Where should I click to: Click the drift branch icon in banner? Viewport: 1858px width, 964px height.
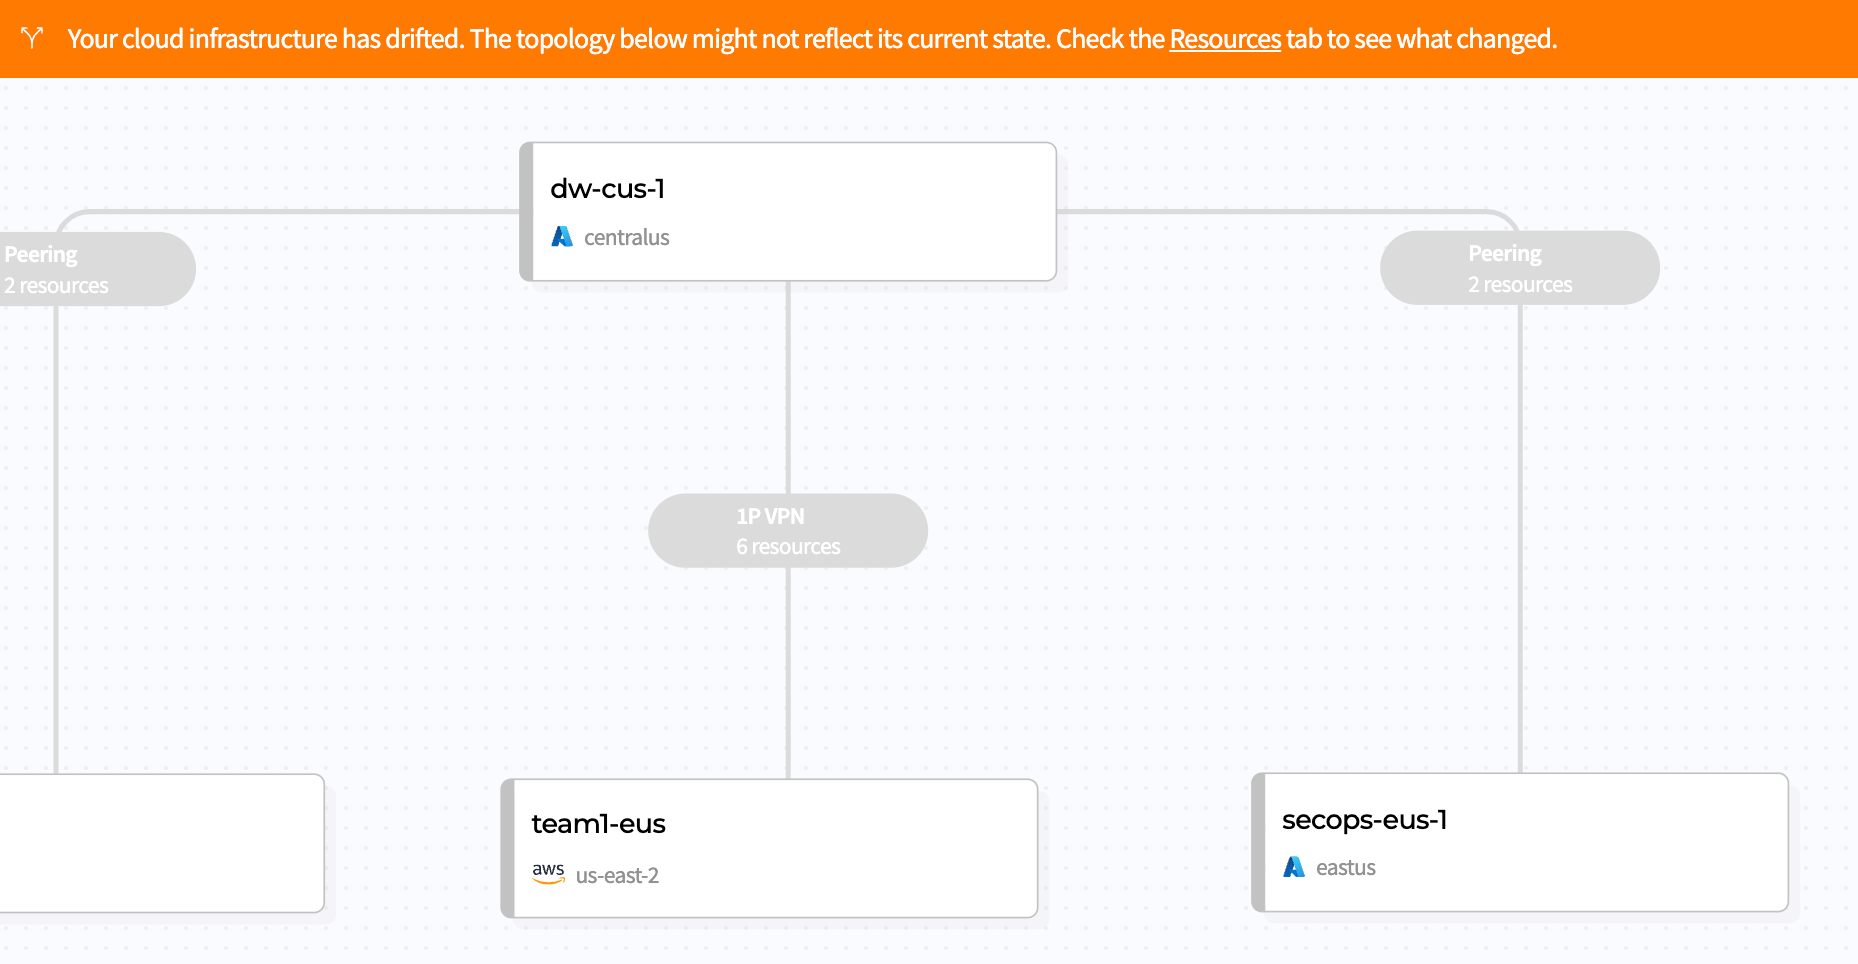(x=32, y=38)
